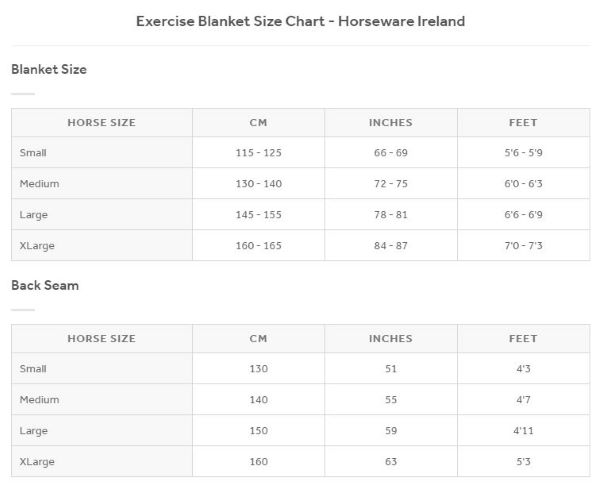Click the 160 - 165 cm cell
Viewport: 600px width, 486px height.
click(x=258, y=246)
